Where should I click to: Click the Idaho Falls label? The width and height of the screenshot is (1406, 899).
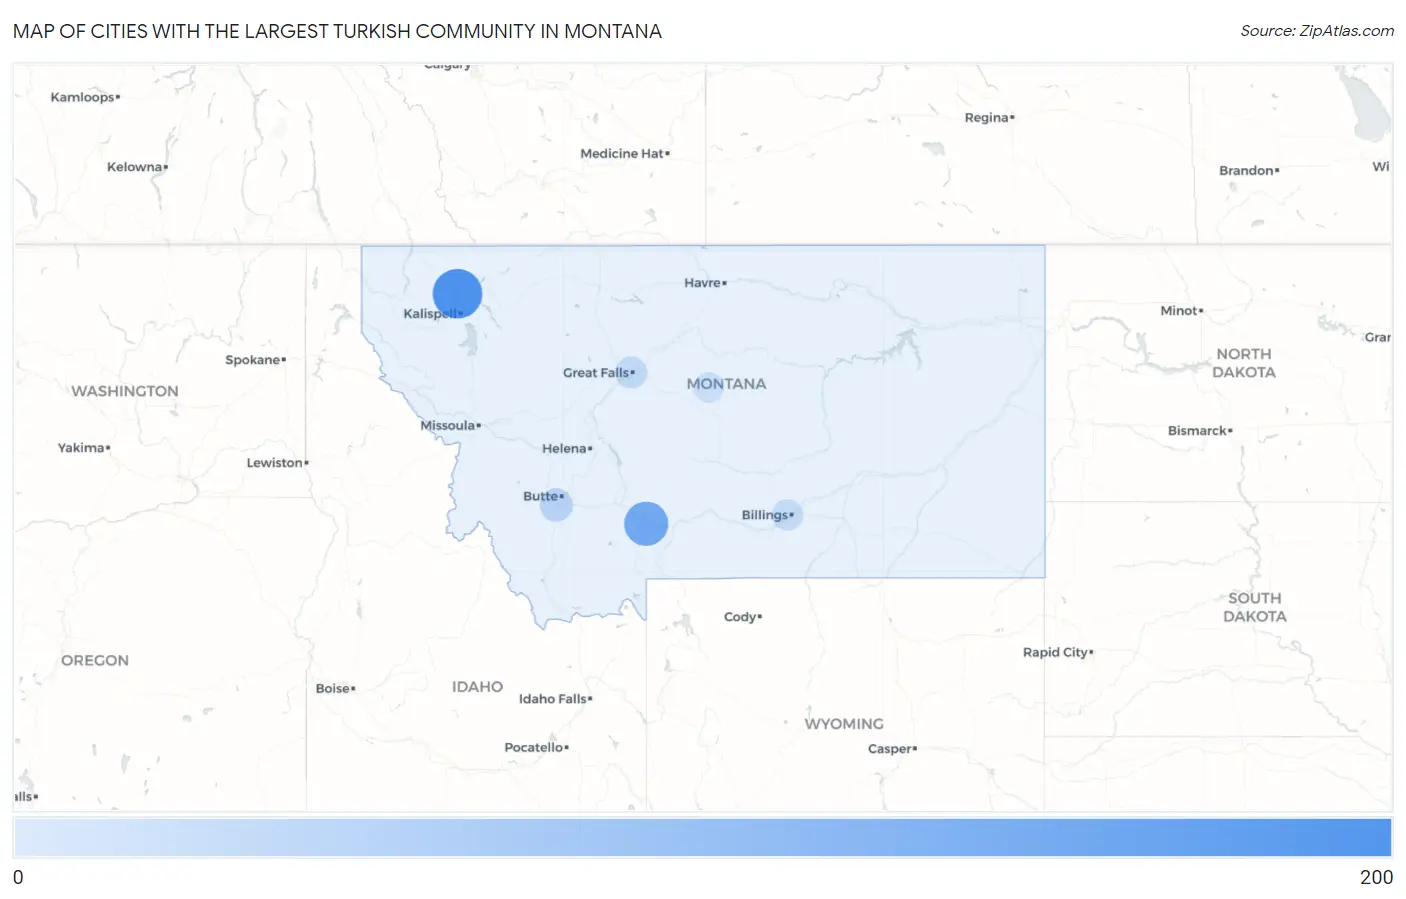[555, 699]
